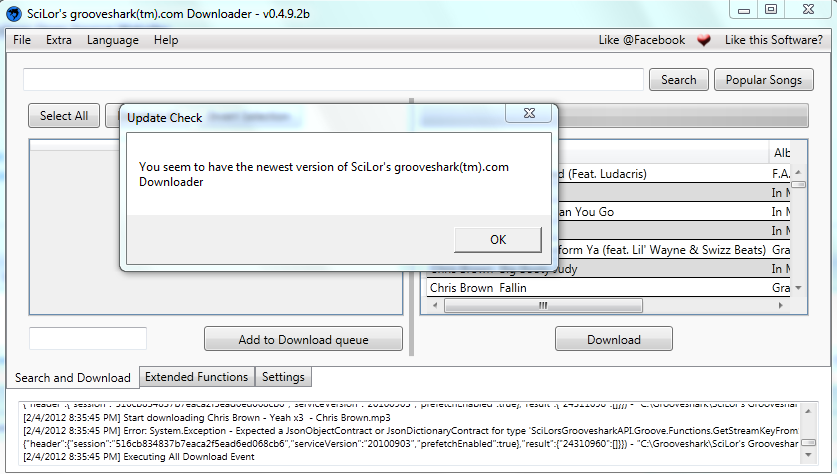Click the grooveshark app icon in title bar
This screenshot has width=837, height=474.
pyautogui.click(x=14, y=14)
